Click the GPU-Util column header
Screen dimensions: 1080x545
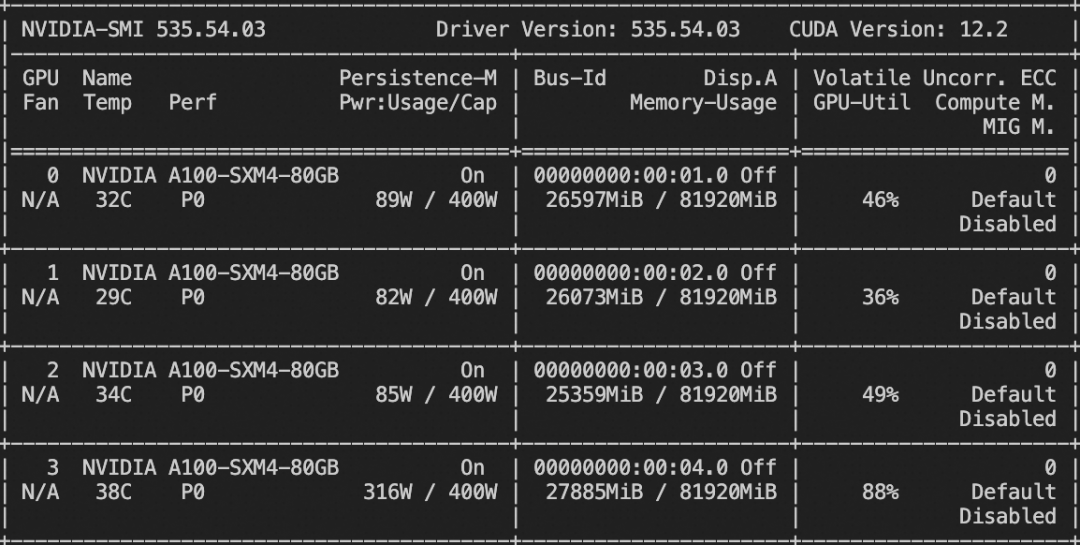861,102
